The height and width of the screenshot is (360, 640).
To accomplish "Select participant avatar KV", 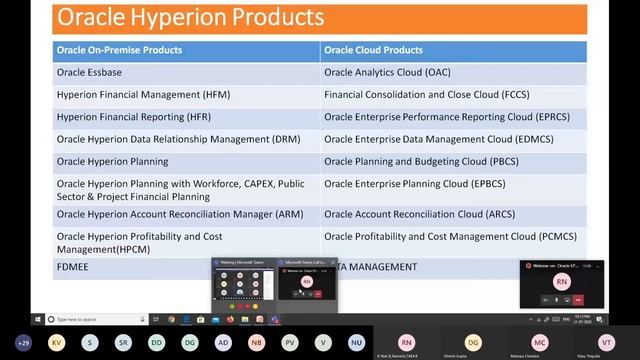I will pos(56,343).
